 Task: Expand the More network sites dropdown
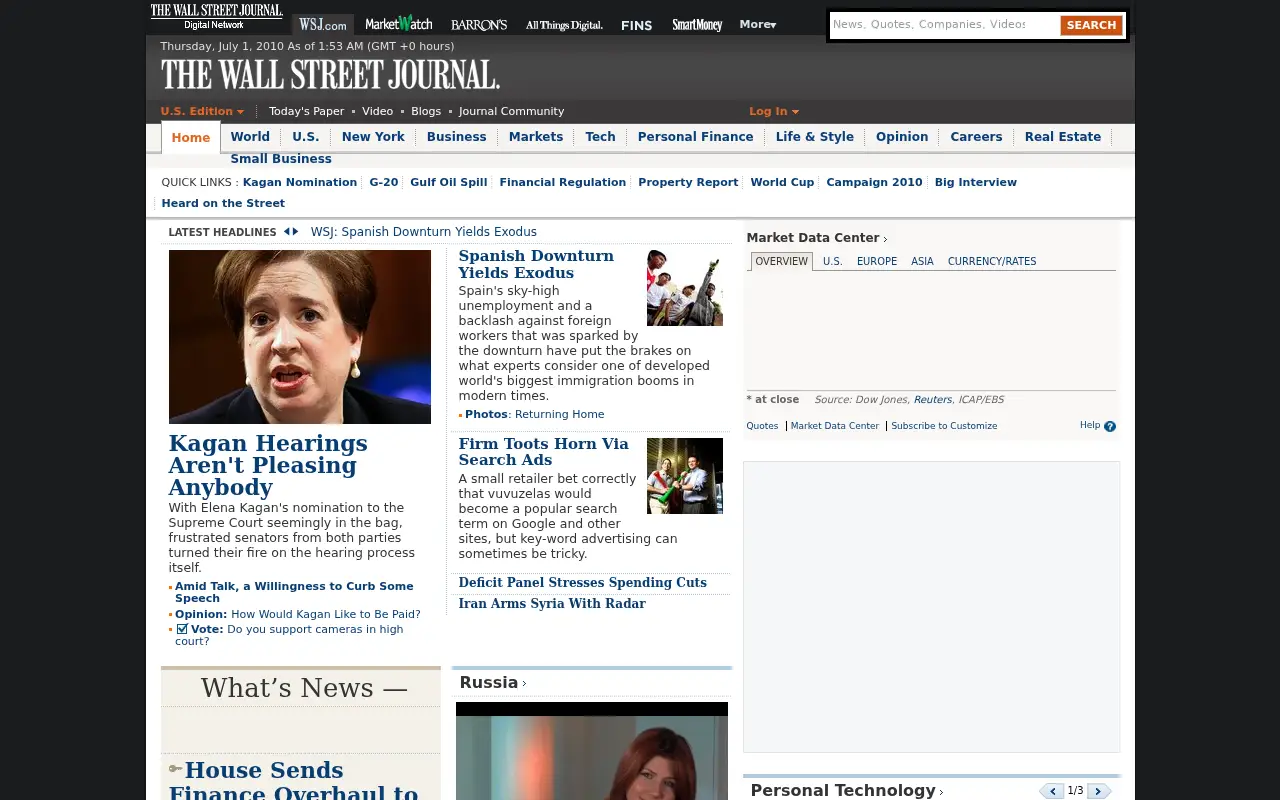click(758, 24)
